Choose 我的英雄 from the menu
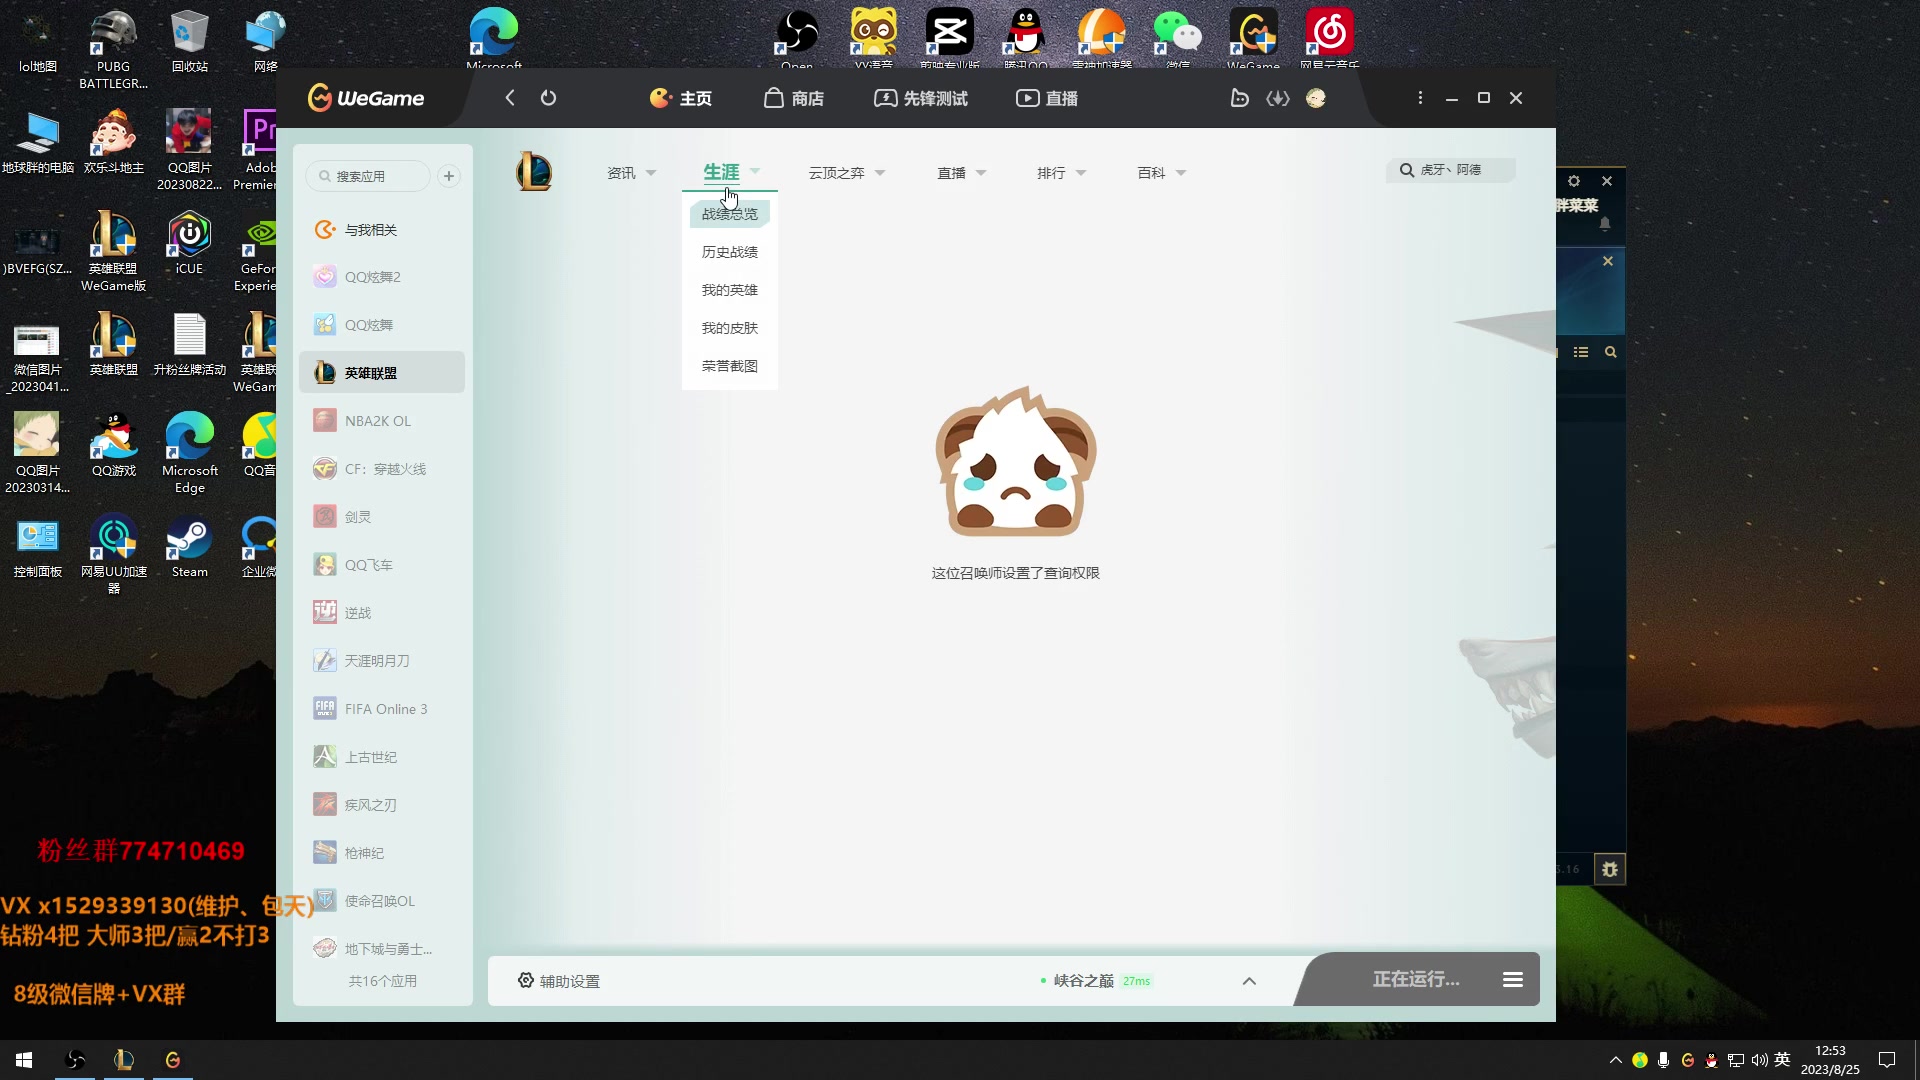1920x1080 pixels. pyautogui.click(x=730, y=290)
